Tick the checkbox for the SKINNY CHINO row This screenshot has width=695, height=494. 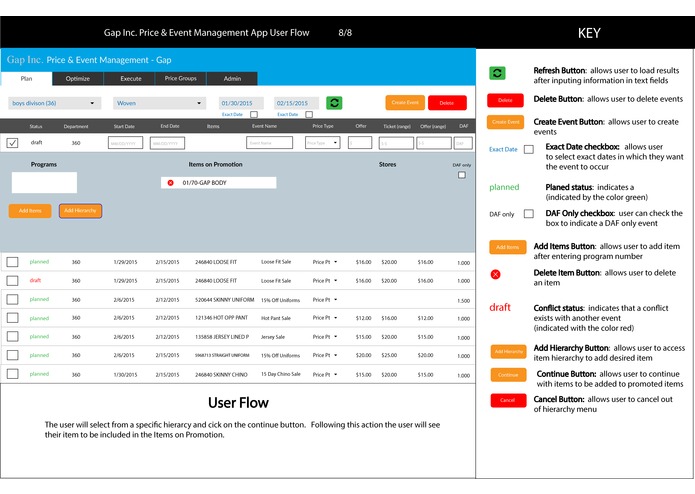coord(12,374)
